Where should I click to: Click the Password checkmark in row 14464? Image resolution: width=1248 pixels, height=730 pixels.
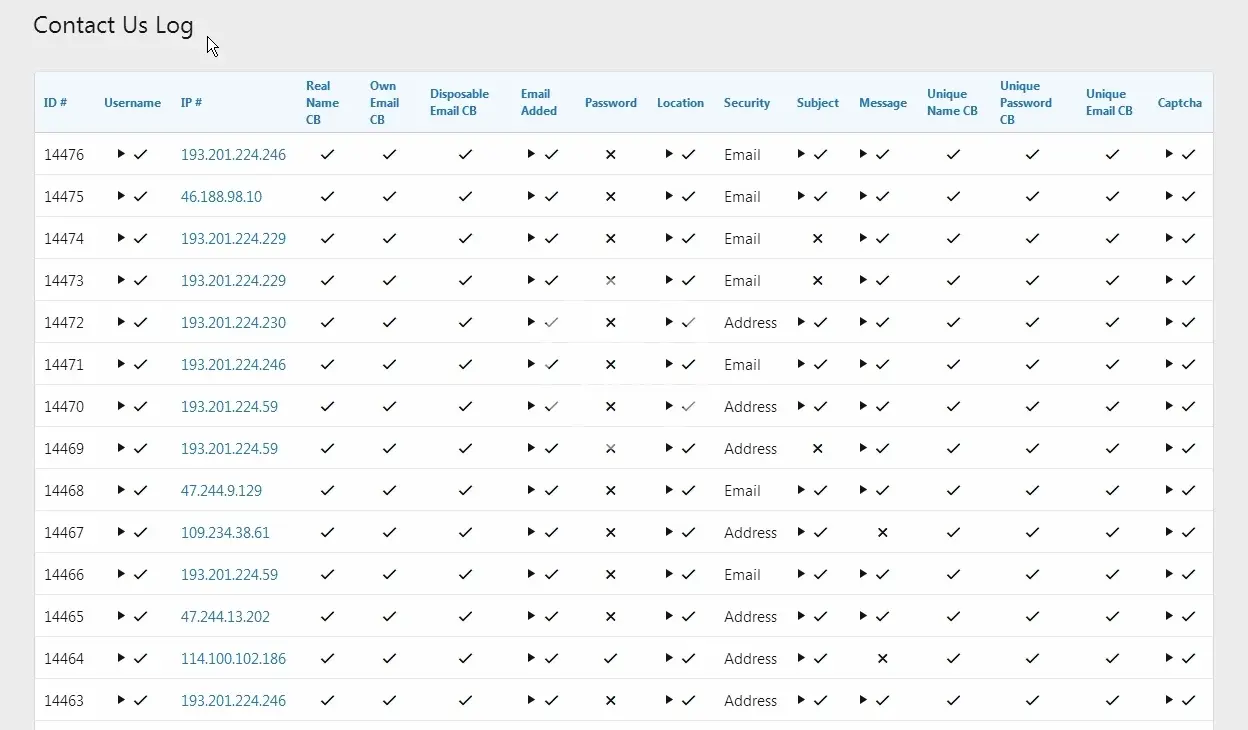610,659
